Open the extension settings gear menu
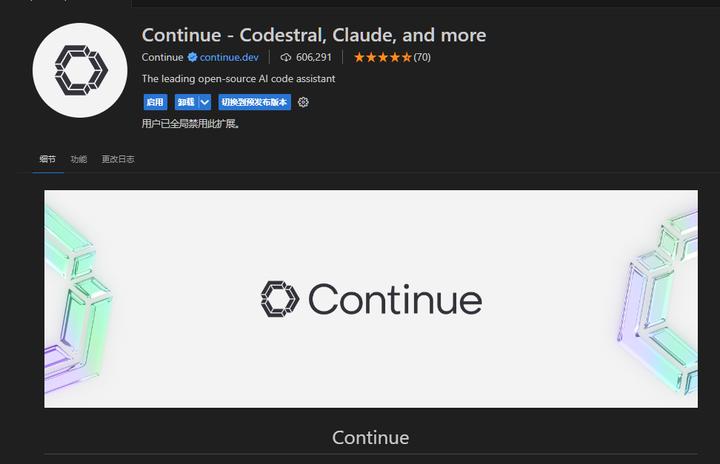This screenshot has width=720, height=464. [304, 102]
